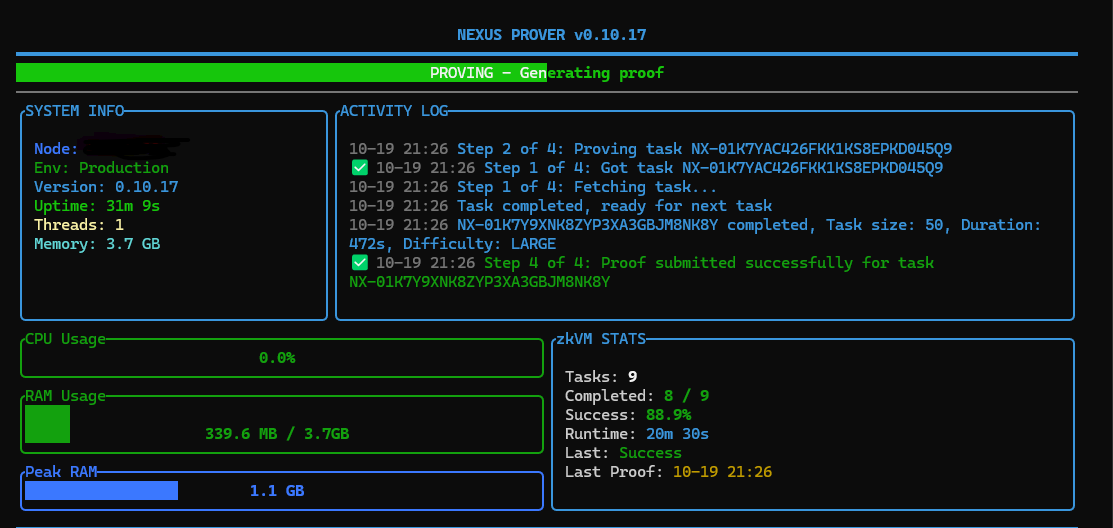Click the Last Proof: 10-19 21:26 stat
Image resolution: width=1113 pixels, height=528 pixels.
669,472
